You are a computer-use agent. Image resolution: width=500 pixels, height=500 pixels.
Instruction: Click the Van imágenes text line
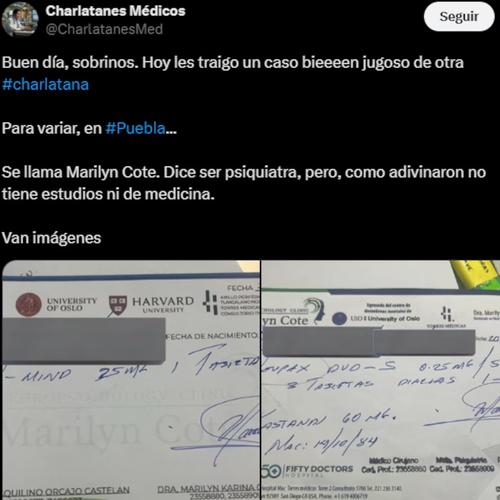tap(51, 238)
